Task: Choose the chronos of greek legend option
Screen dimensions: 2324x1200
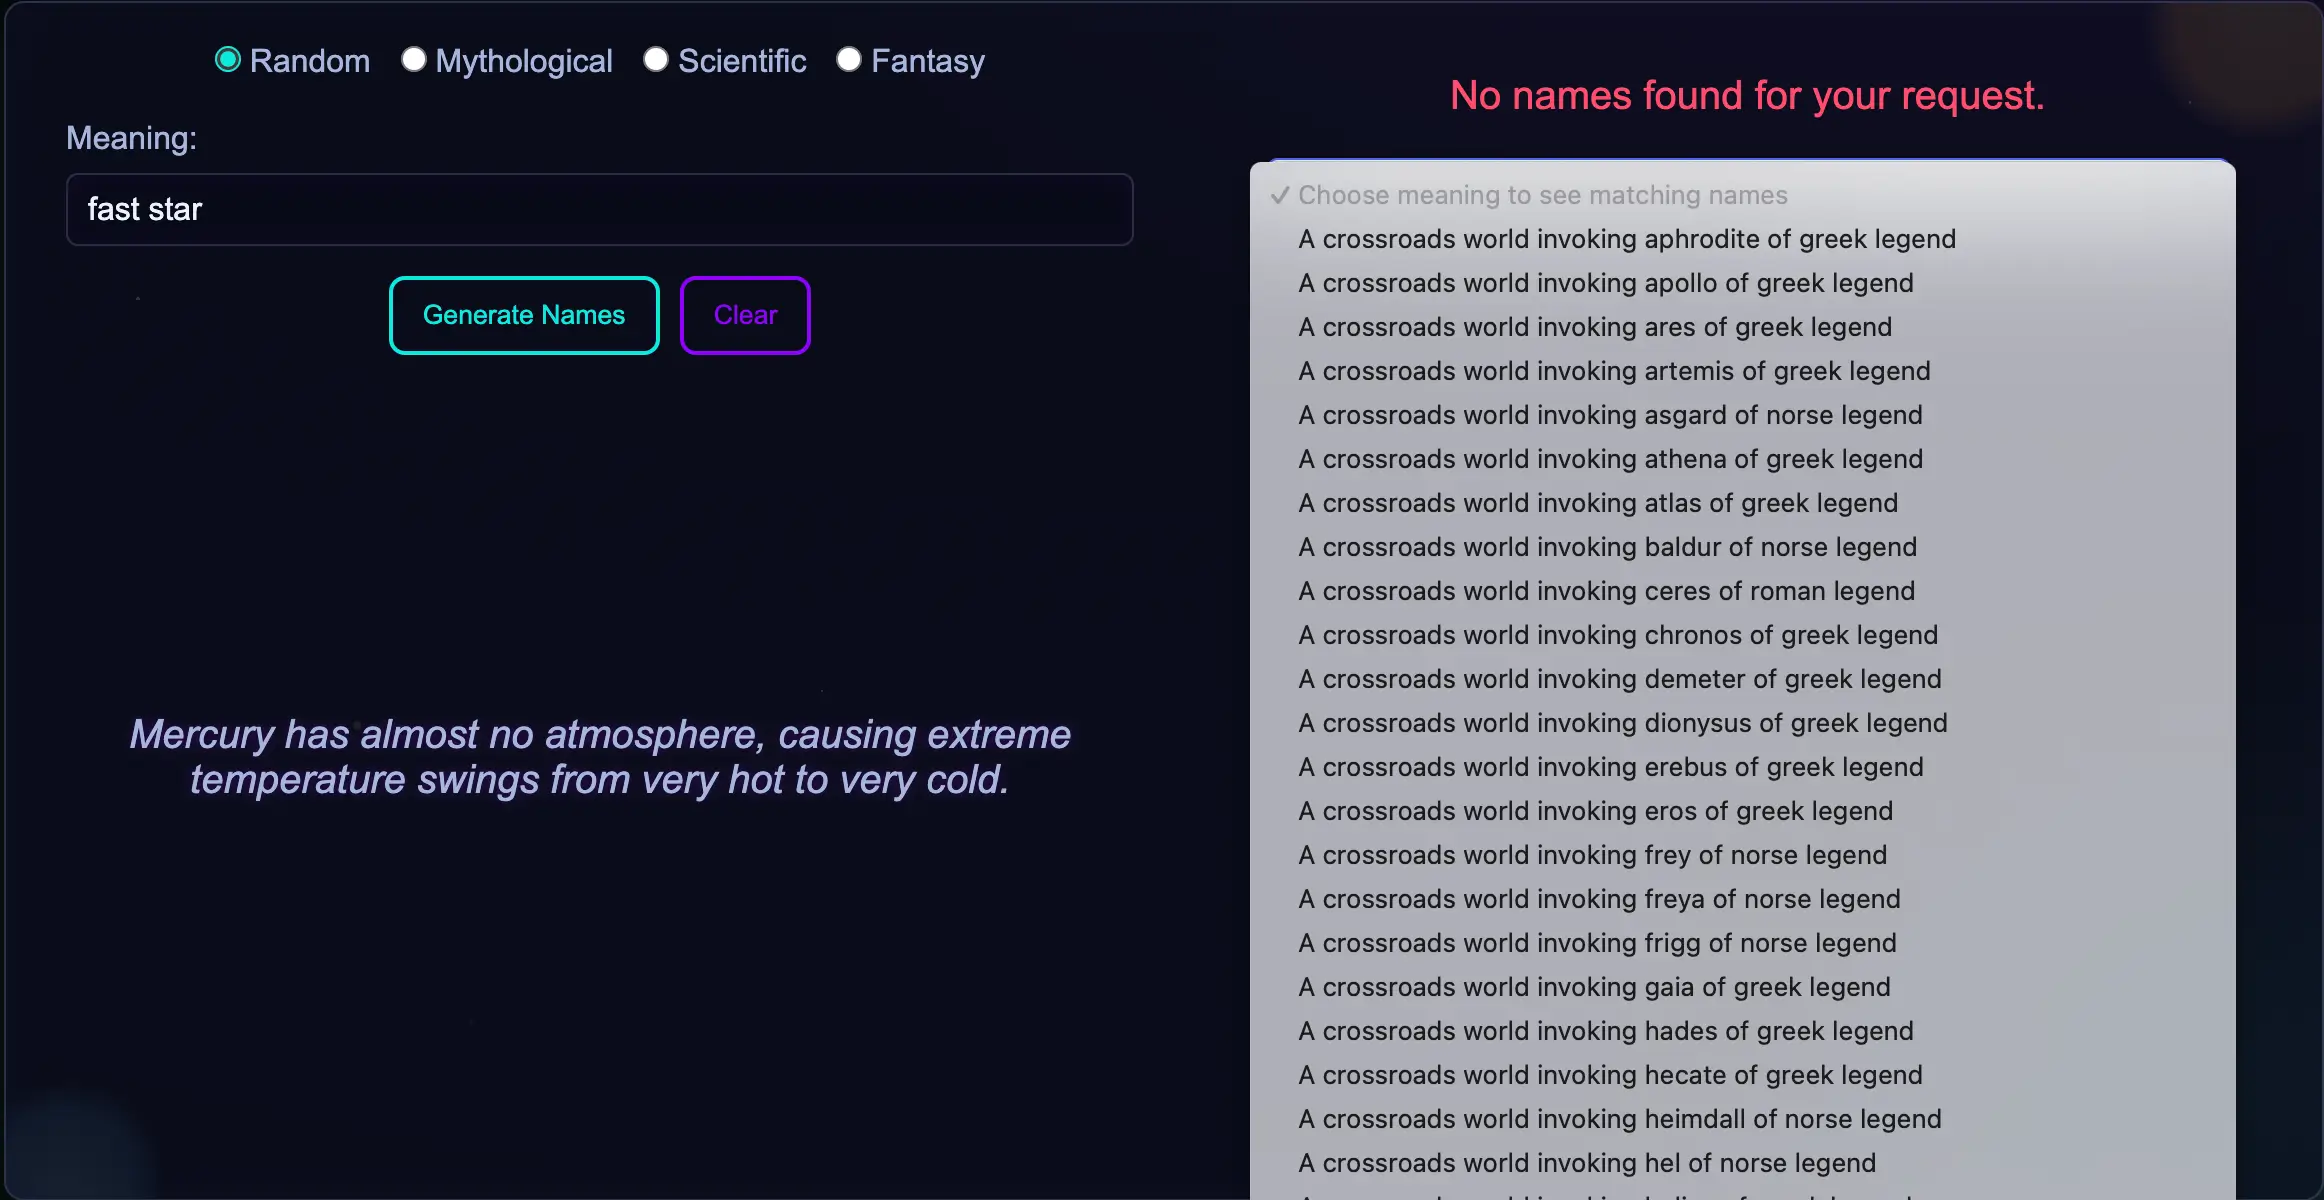Action: point(1616,635)
